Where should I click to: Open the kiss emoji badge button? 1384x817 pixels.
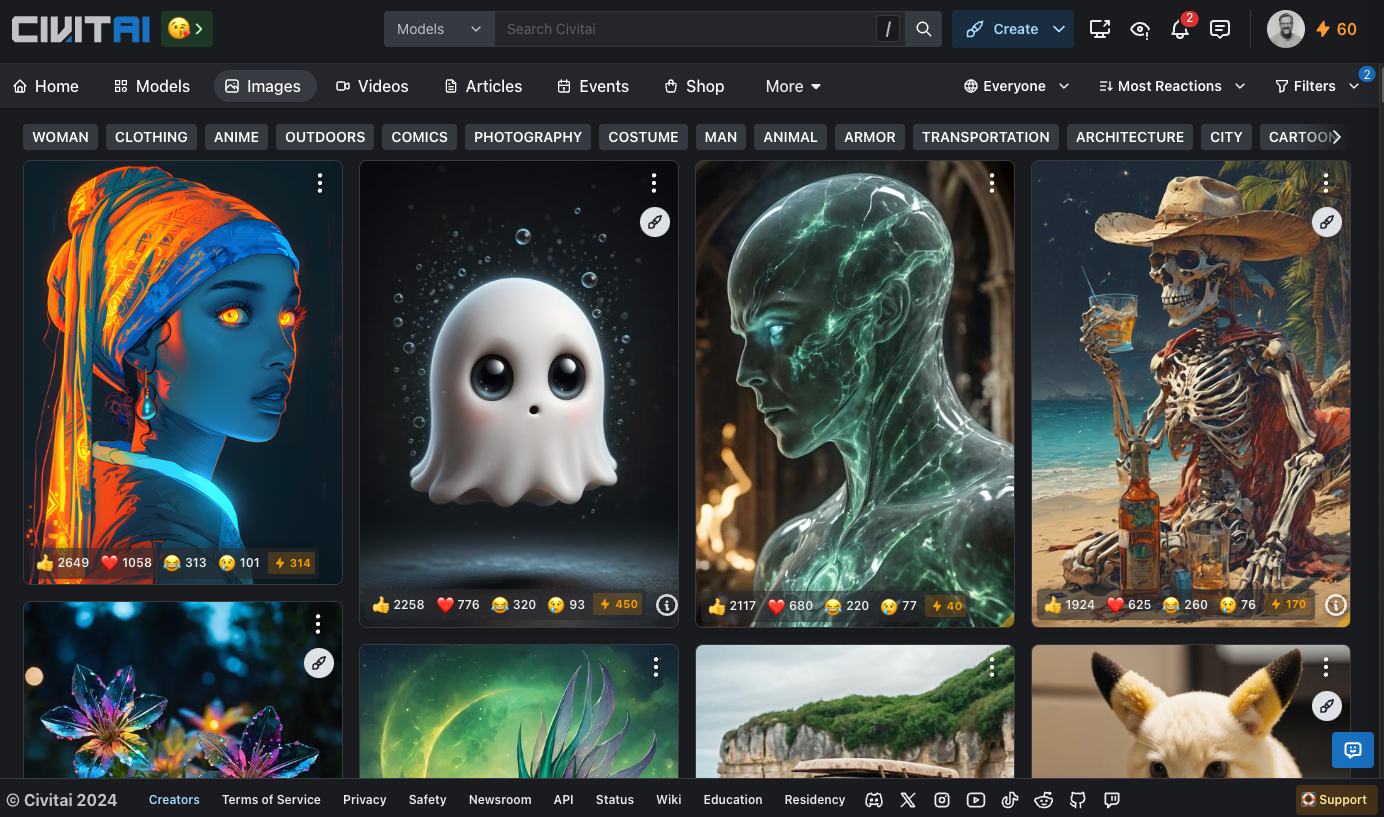coord(187,29)
